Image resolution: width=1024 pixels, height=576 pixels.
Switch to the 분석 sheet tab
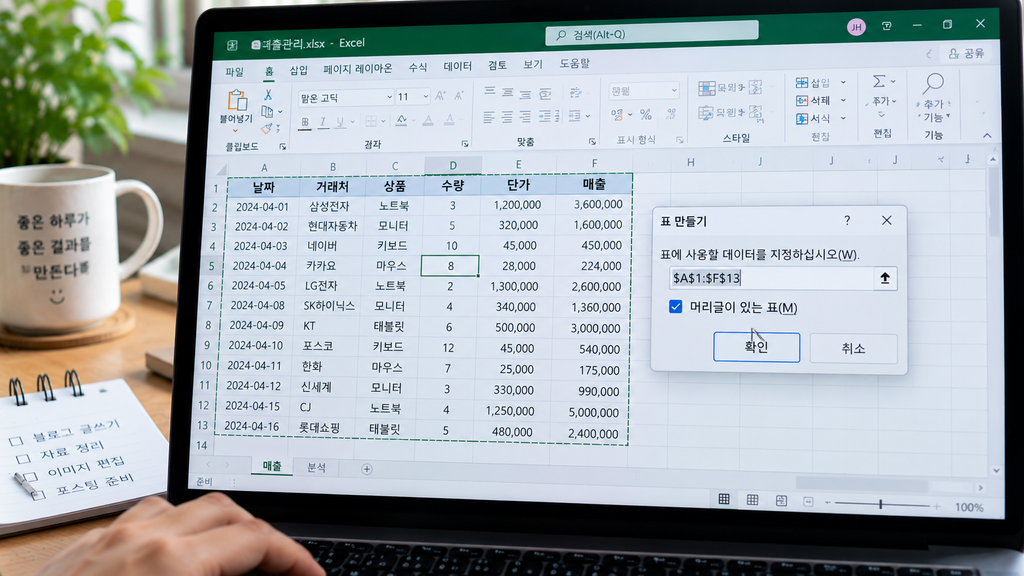pyautogui.click(x=316, y=468)
